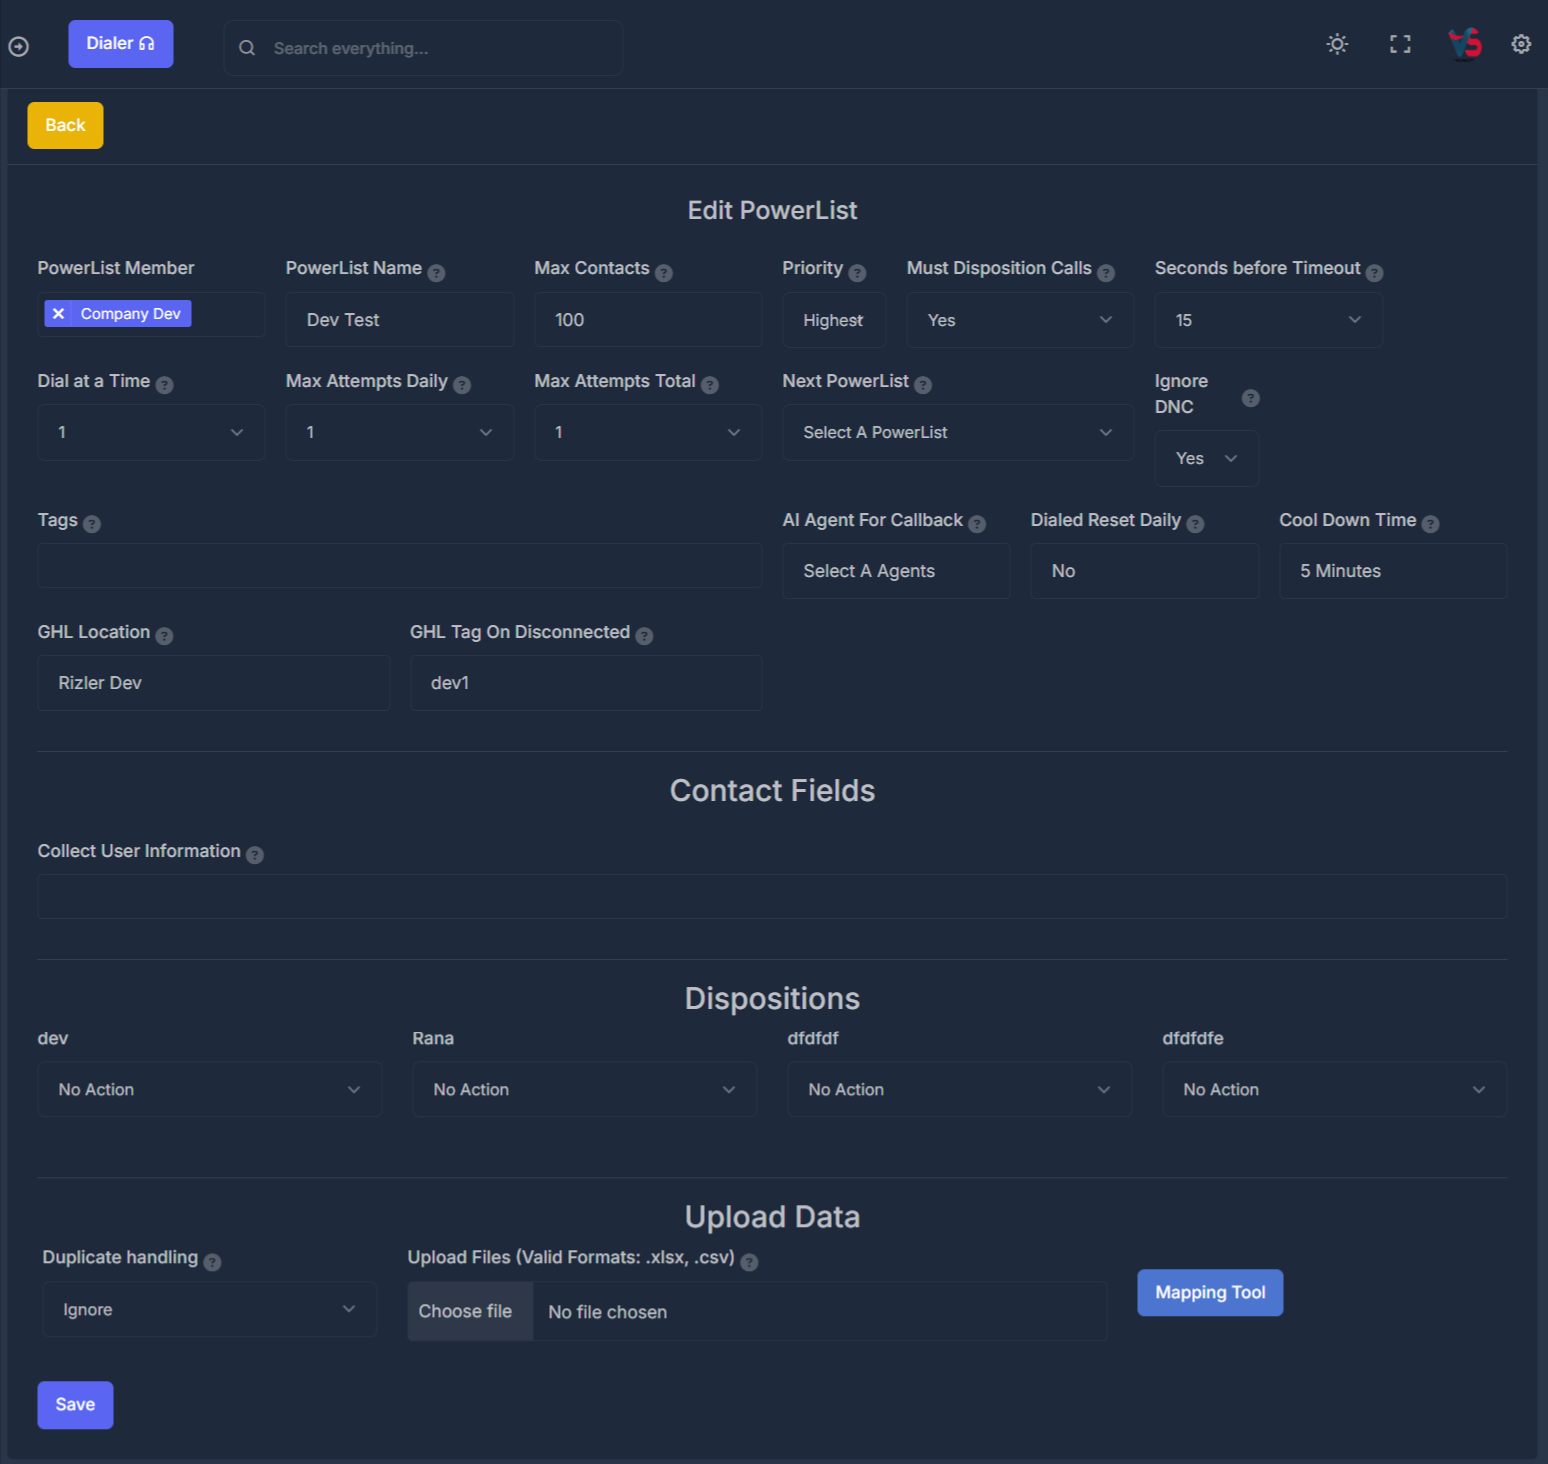Expand the Next PowerList selector
Viewport: 1548px width, 1464px height.
tap(957, 432)
